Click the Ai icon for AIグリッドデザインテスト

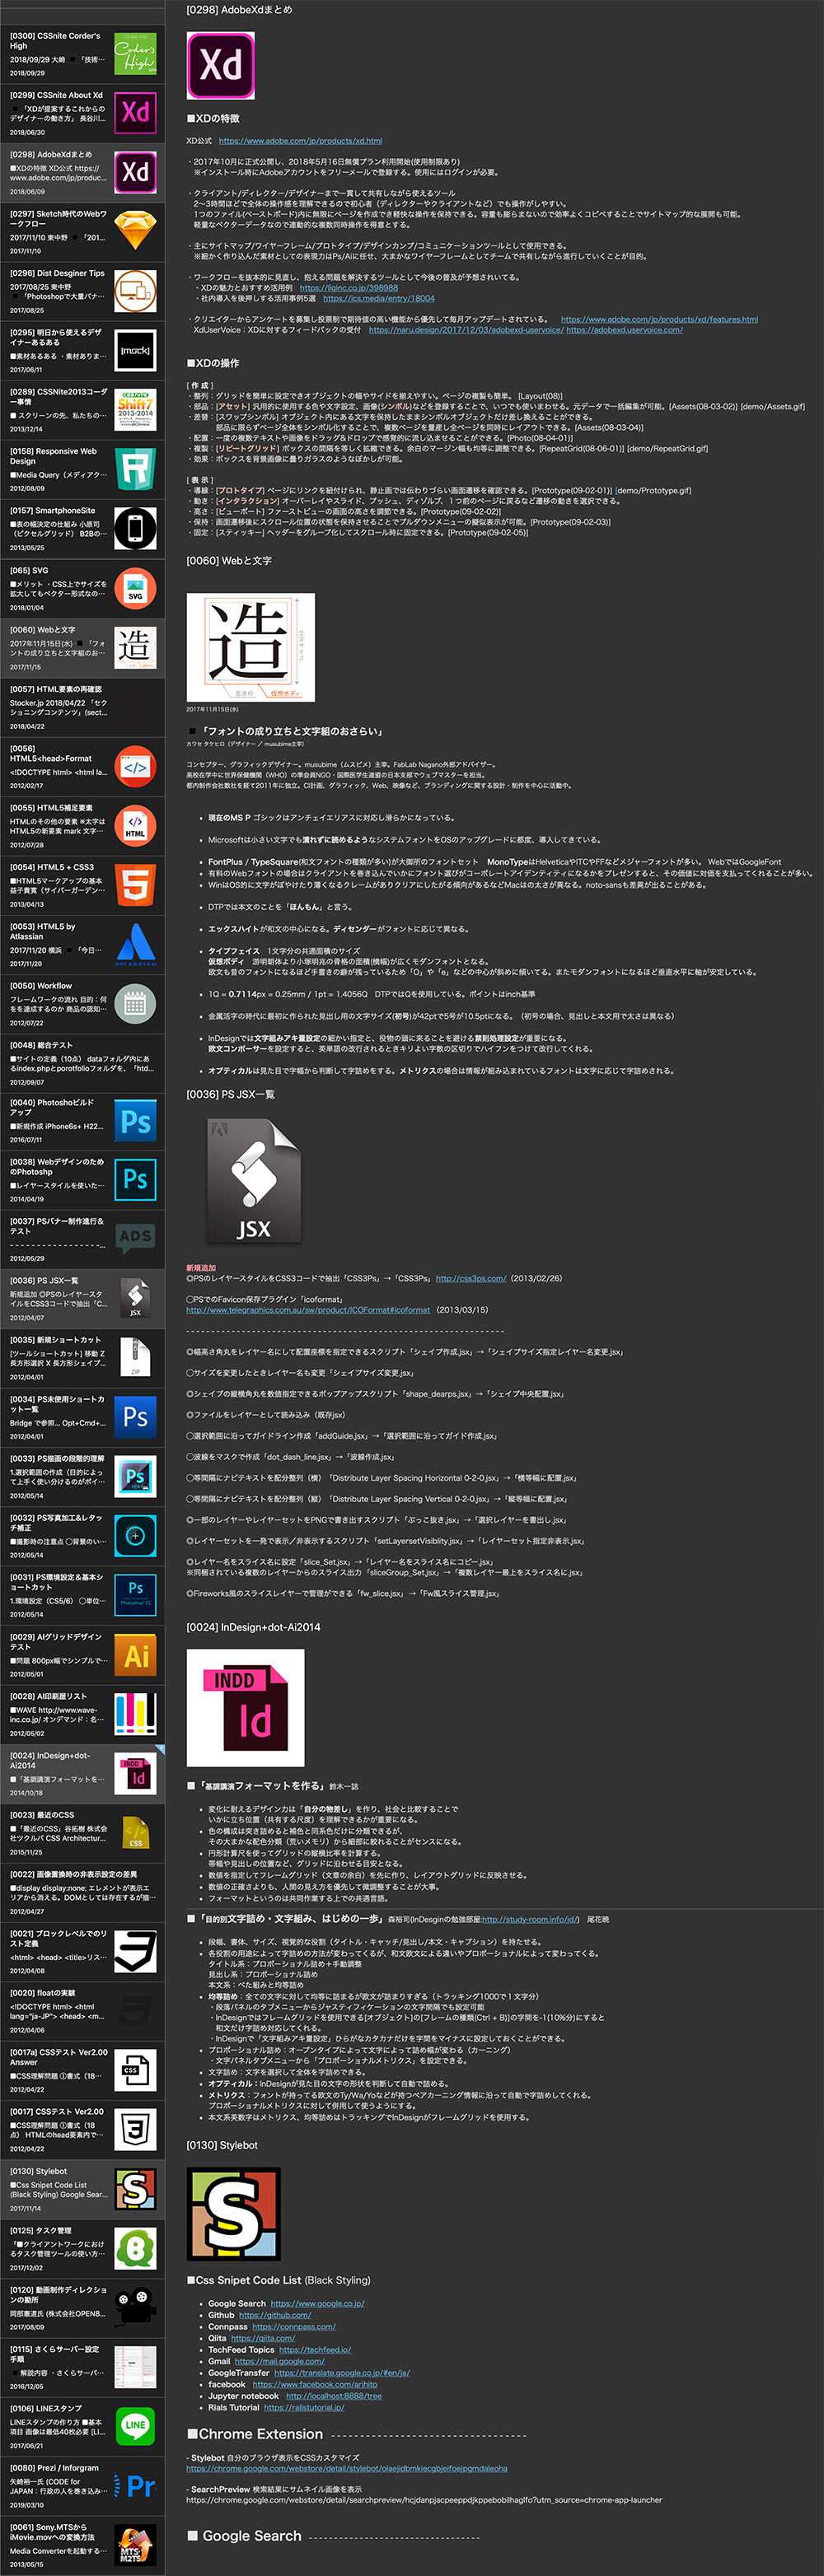[x=135, y=1657]
